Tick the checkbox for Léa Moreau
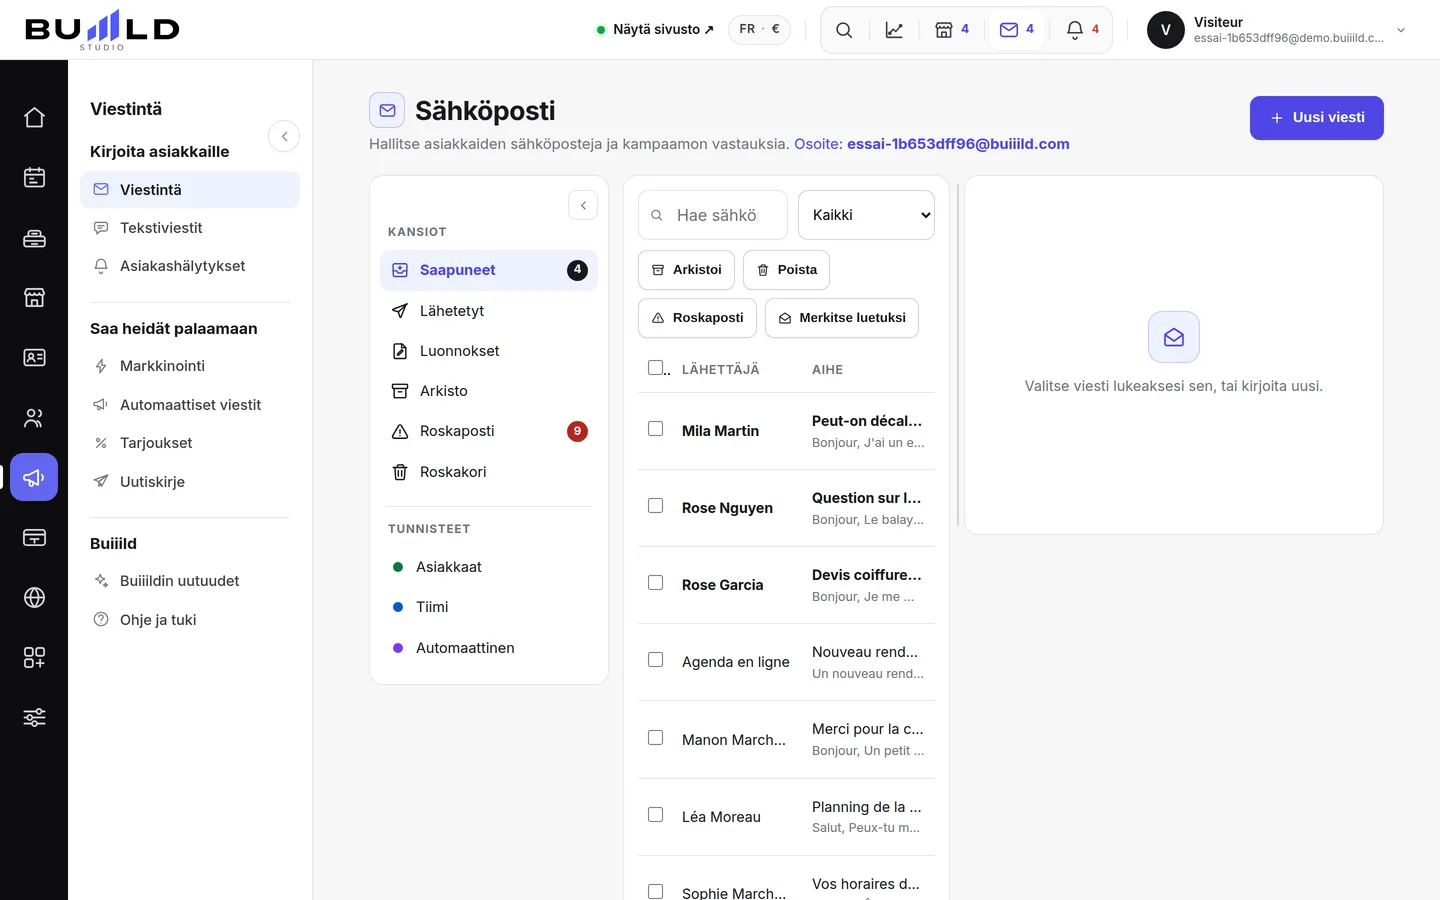This screenshot has height=900, width=1440. click(x=656, y=815)
